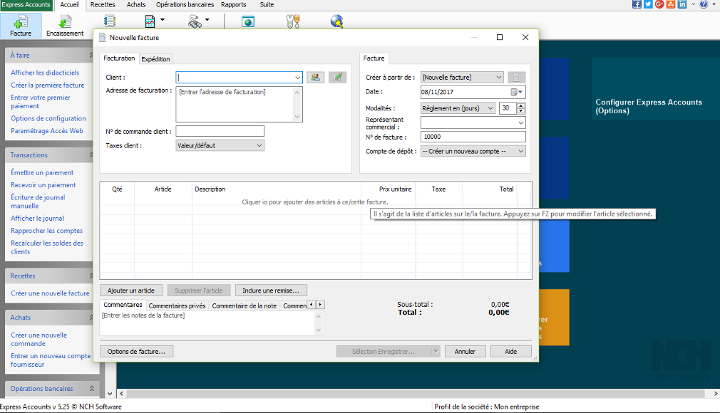720x413 pixels.
Task: Increase the payment days stepper value
Action: (x=521, y=106)
